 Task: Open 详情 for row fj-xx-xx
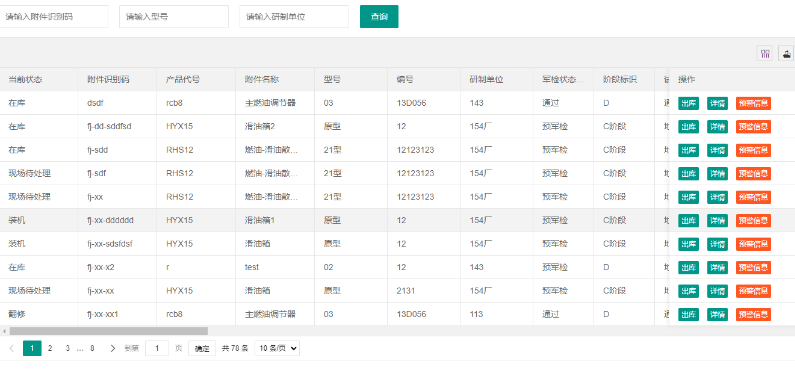(x=717, y=291)
